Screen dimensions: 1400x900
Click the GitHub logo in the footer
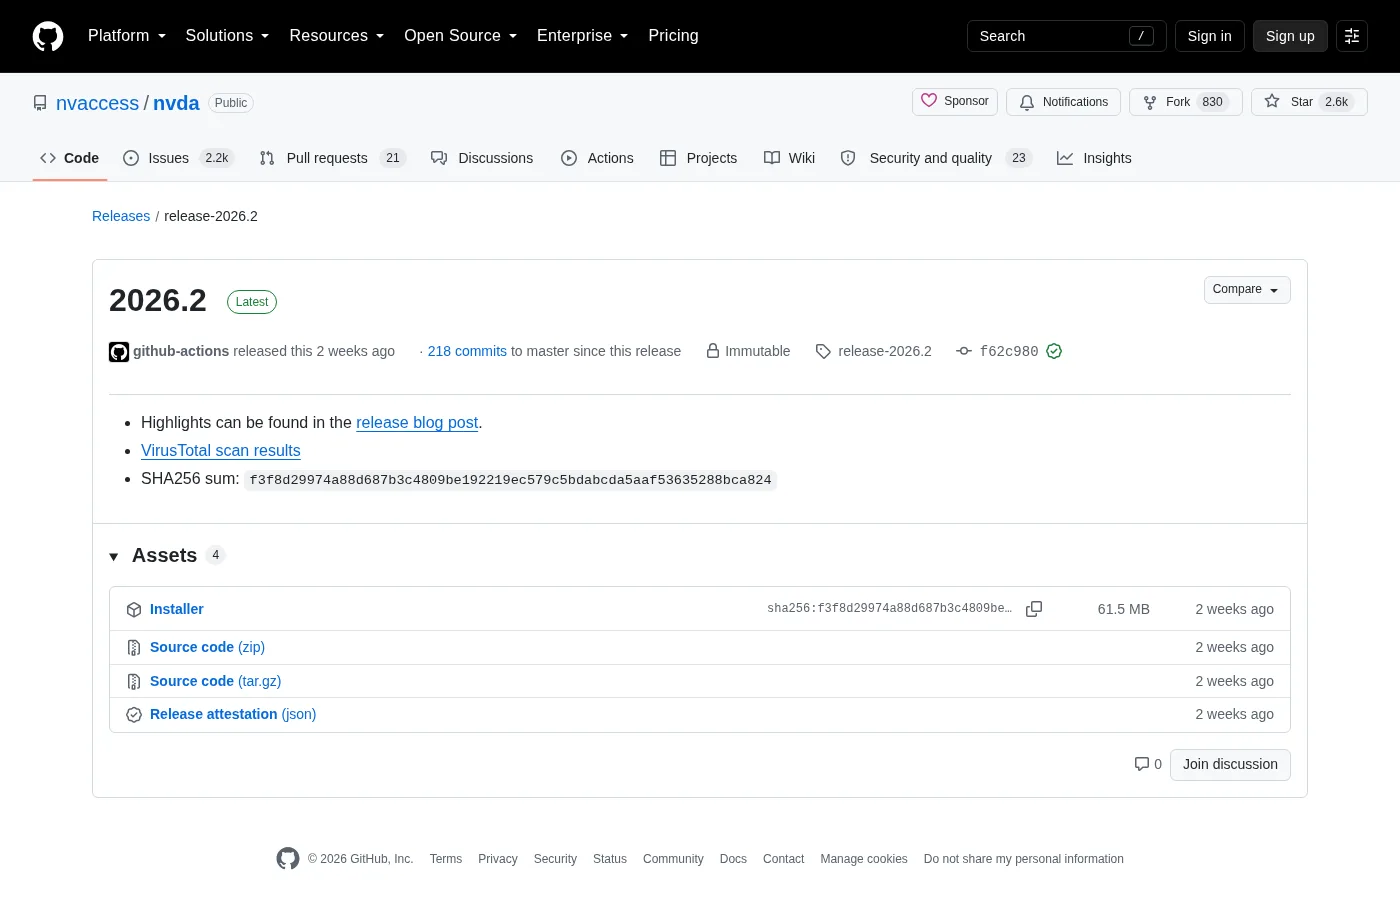pyautogui.click(x=288, y=859)
